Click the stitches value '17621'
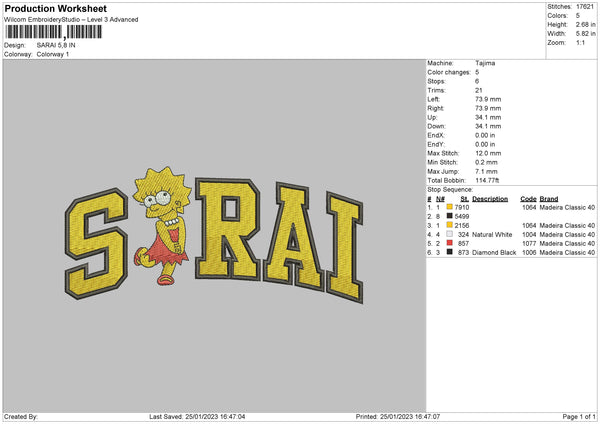600x424 pixels. (x=585, y=7)
